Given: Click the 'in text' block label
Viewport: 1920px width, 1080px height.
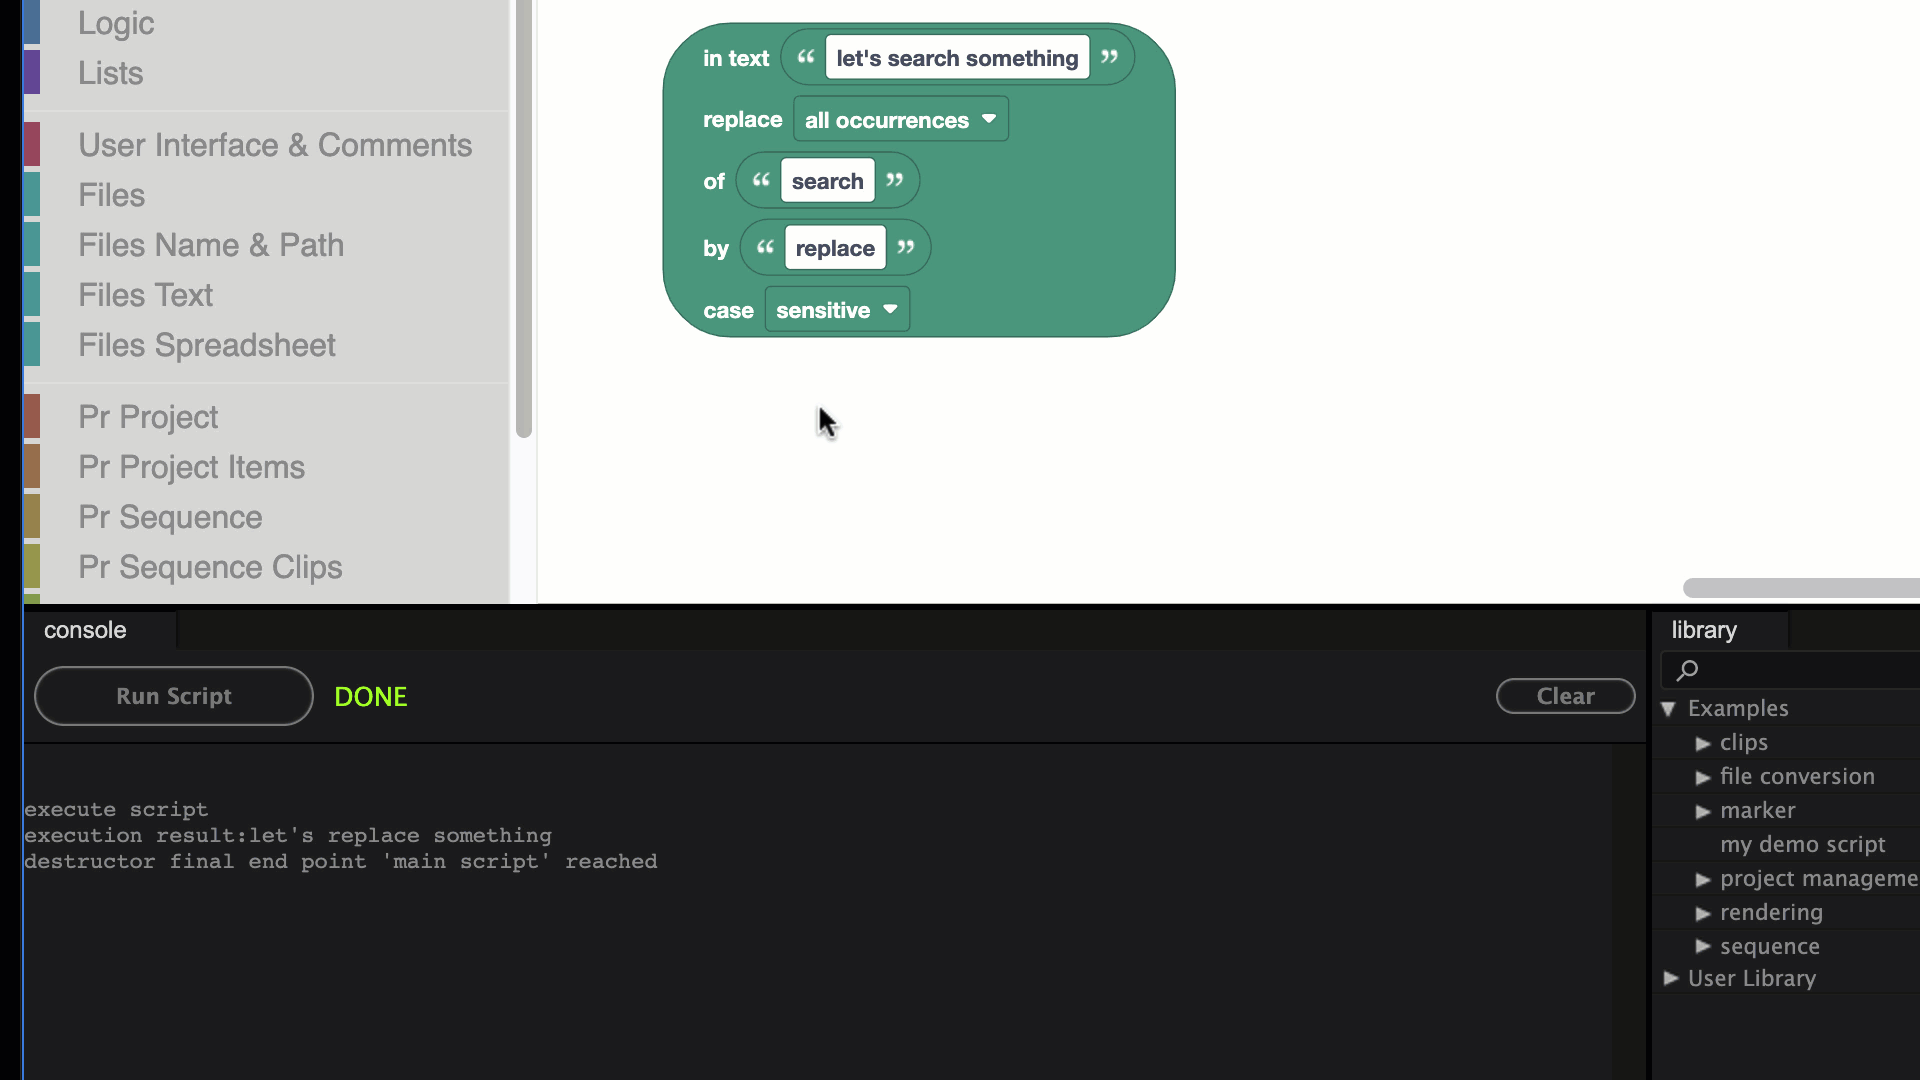Looking at the screenshot, I should (x=736, y=58).
